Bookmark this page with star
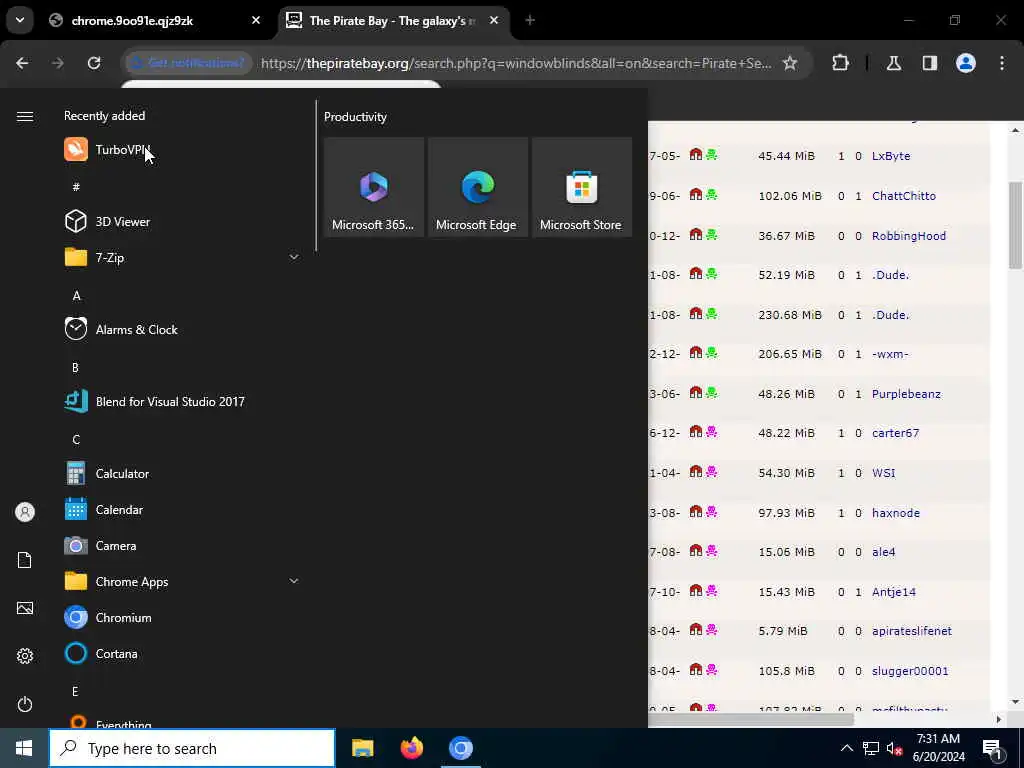The image size is (1024, 768). 790,63
